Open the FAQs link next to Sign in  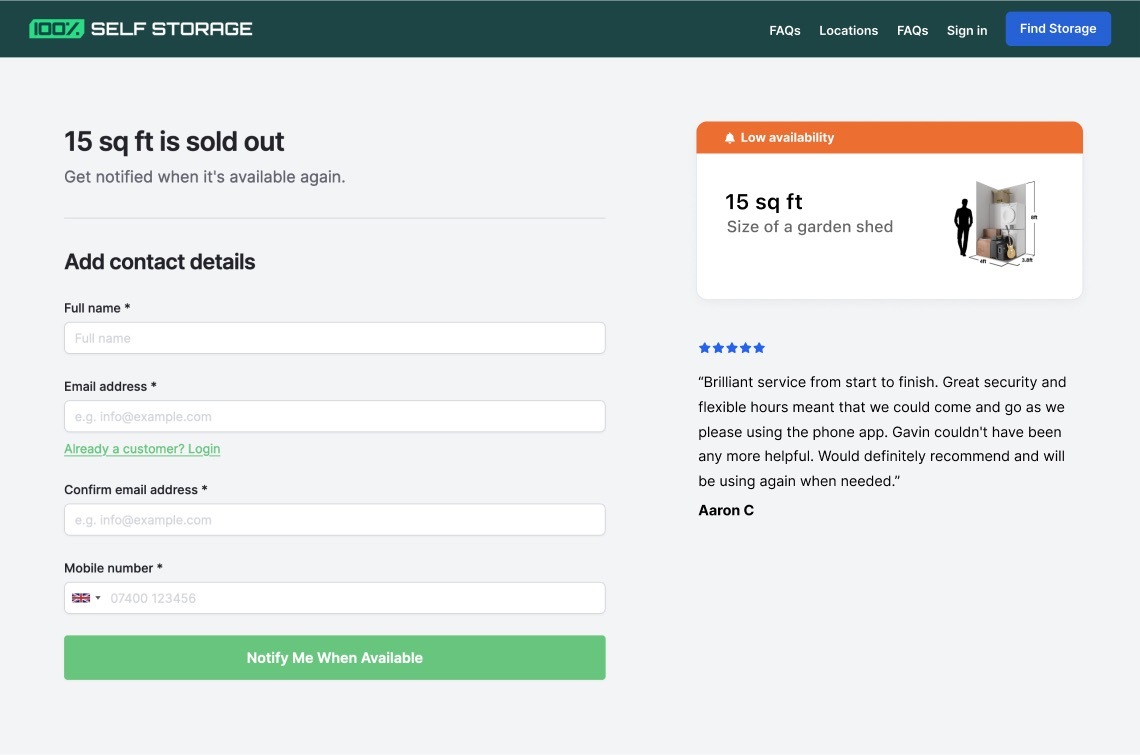(912, 30)
